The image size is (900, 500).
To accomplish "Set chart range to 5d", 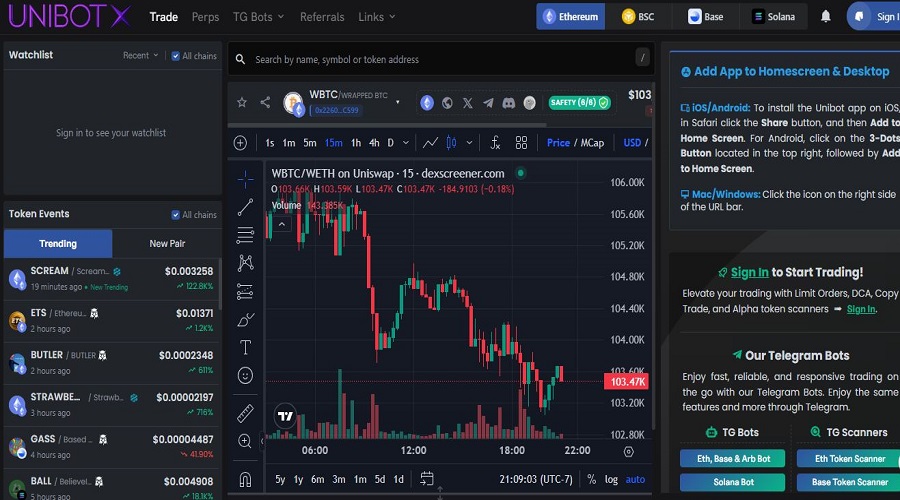I will click(x=380, y=479).
